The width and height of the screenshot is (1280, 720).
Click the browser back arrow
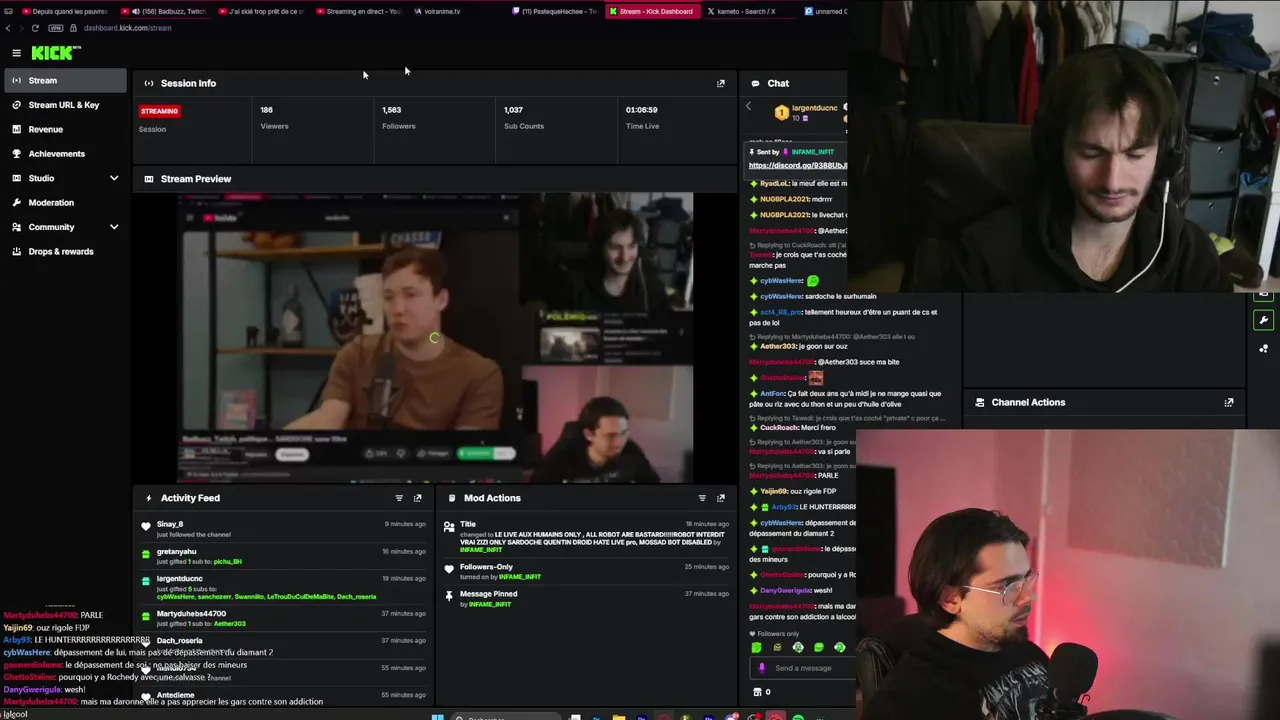(8, 28)
